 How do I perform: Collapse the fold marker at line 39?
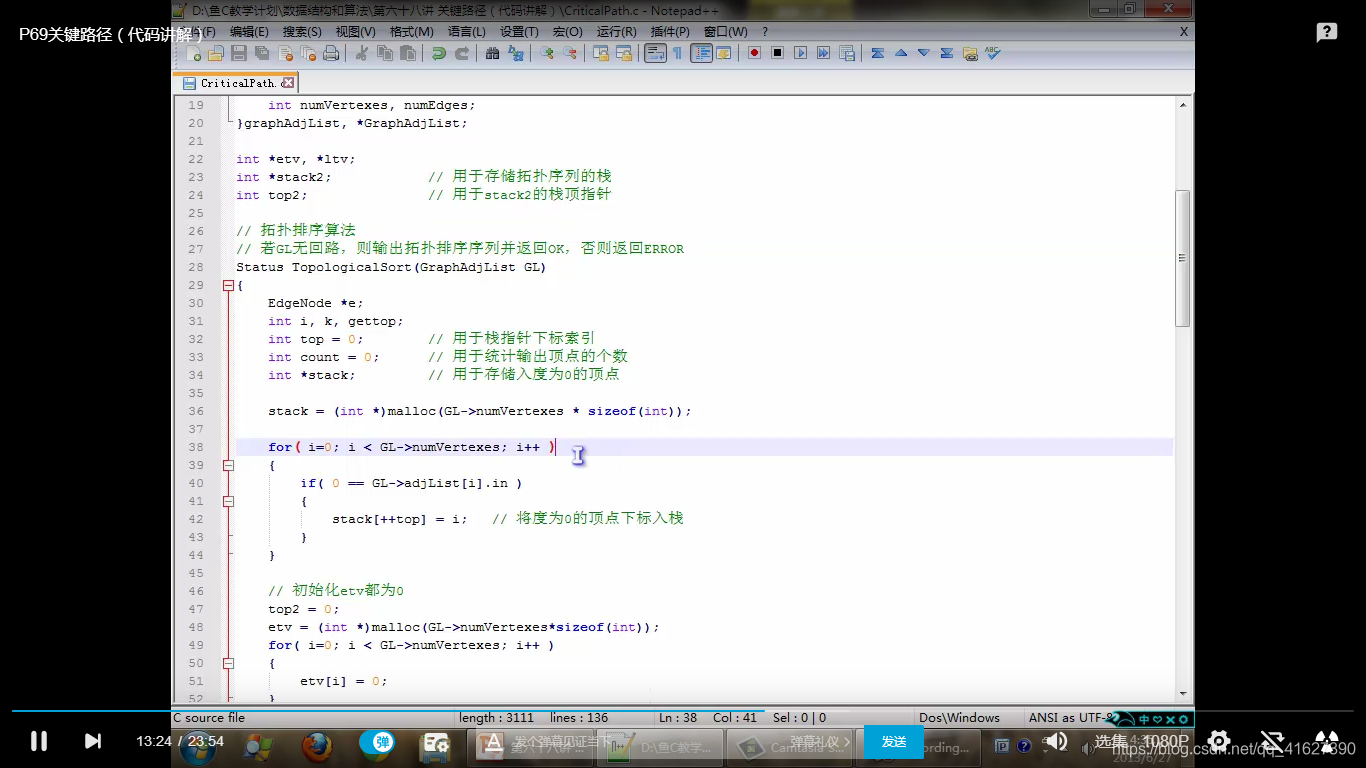tap(228, 465)
